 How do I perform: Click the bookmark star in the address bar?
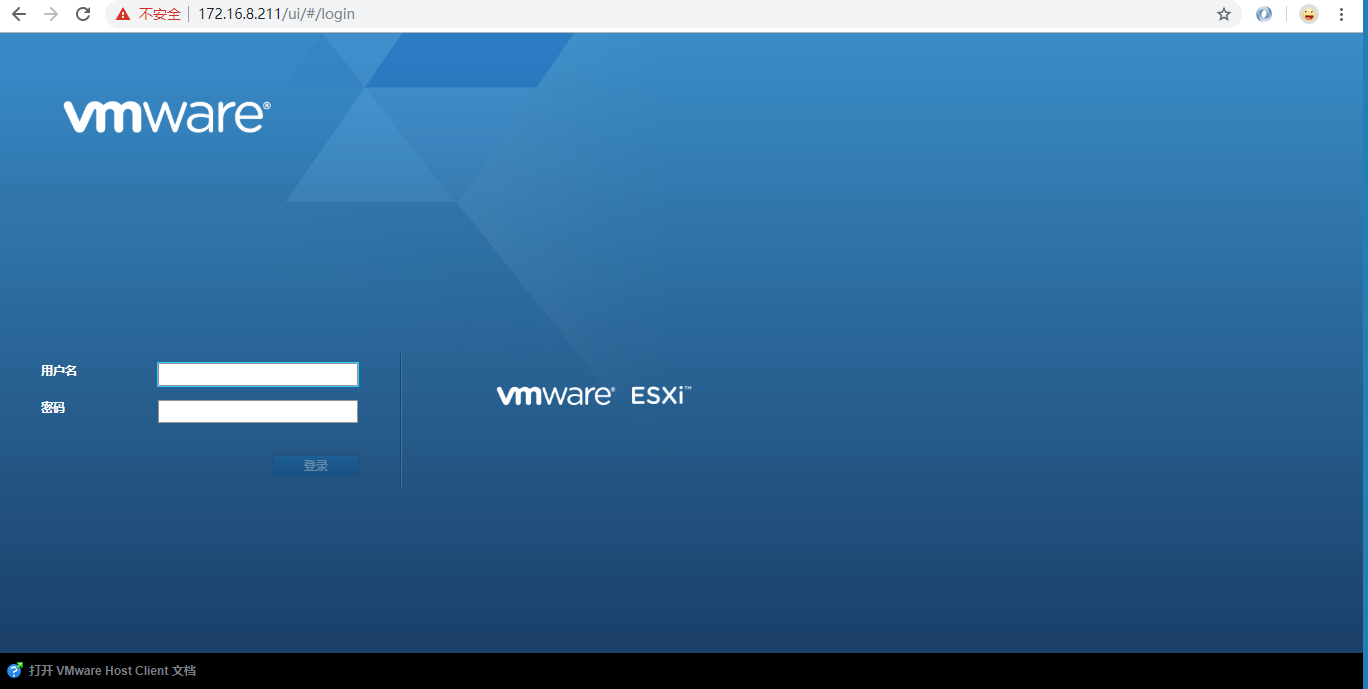click(x=1224, y=14)
